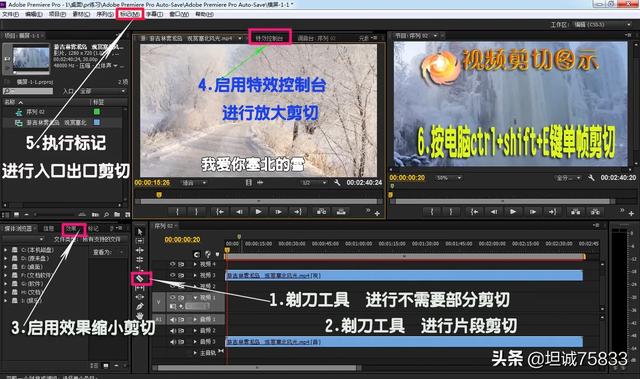
Task: Switch to Media Browser tab
Action: click(18, 228)
